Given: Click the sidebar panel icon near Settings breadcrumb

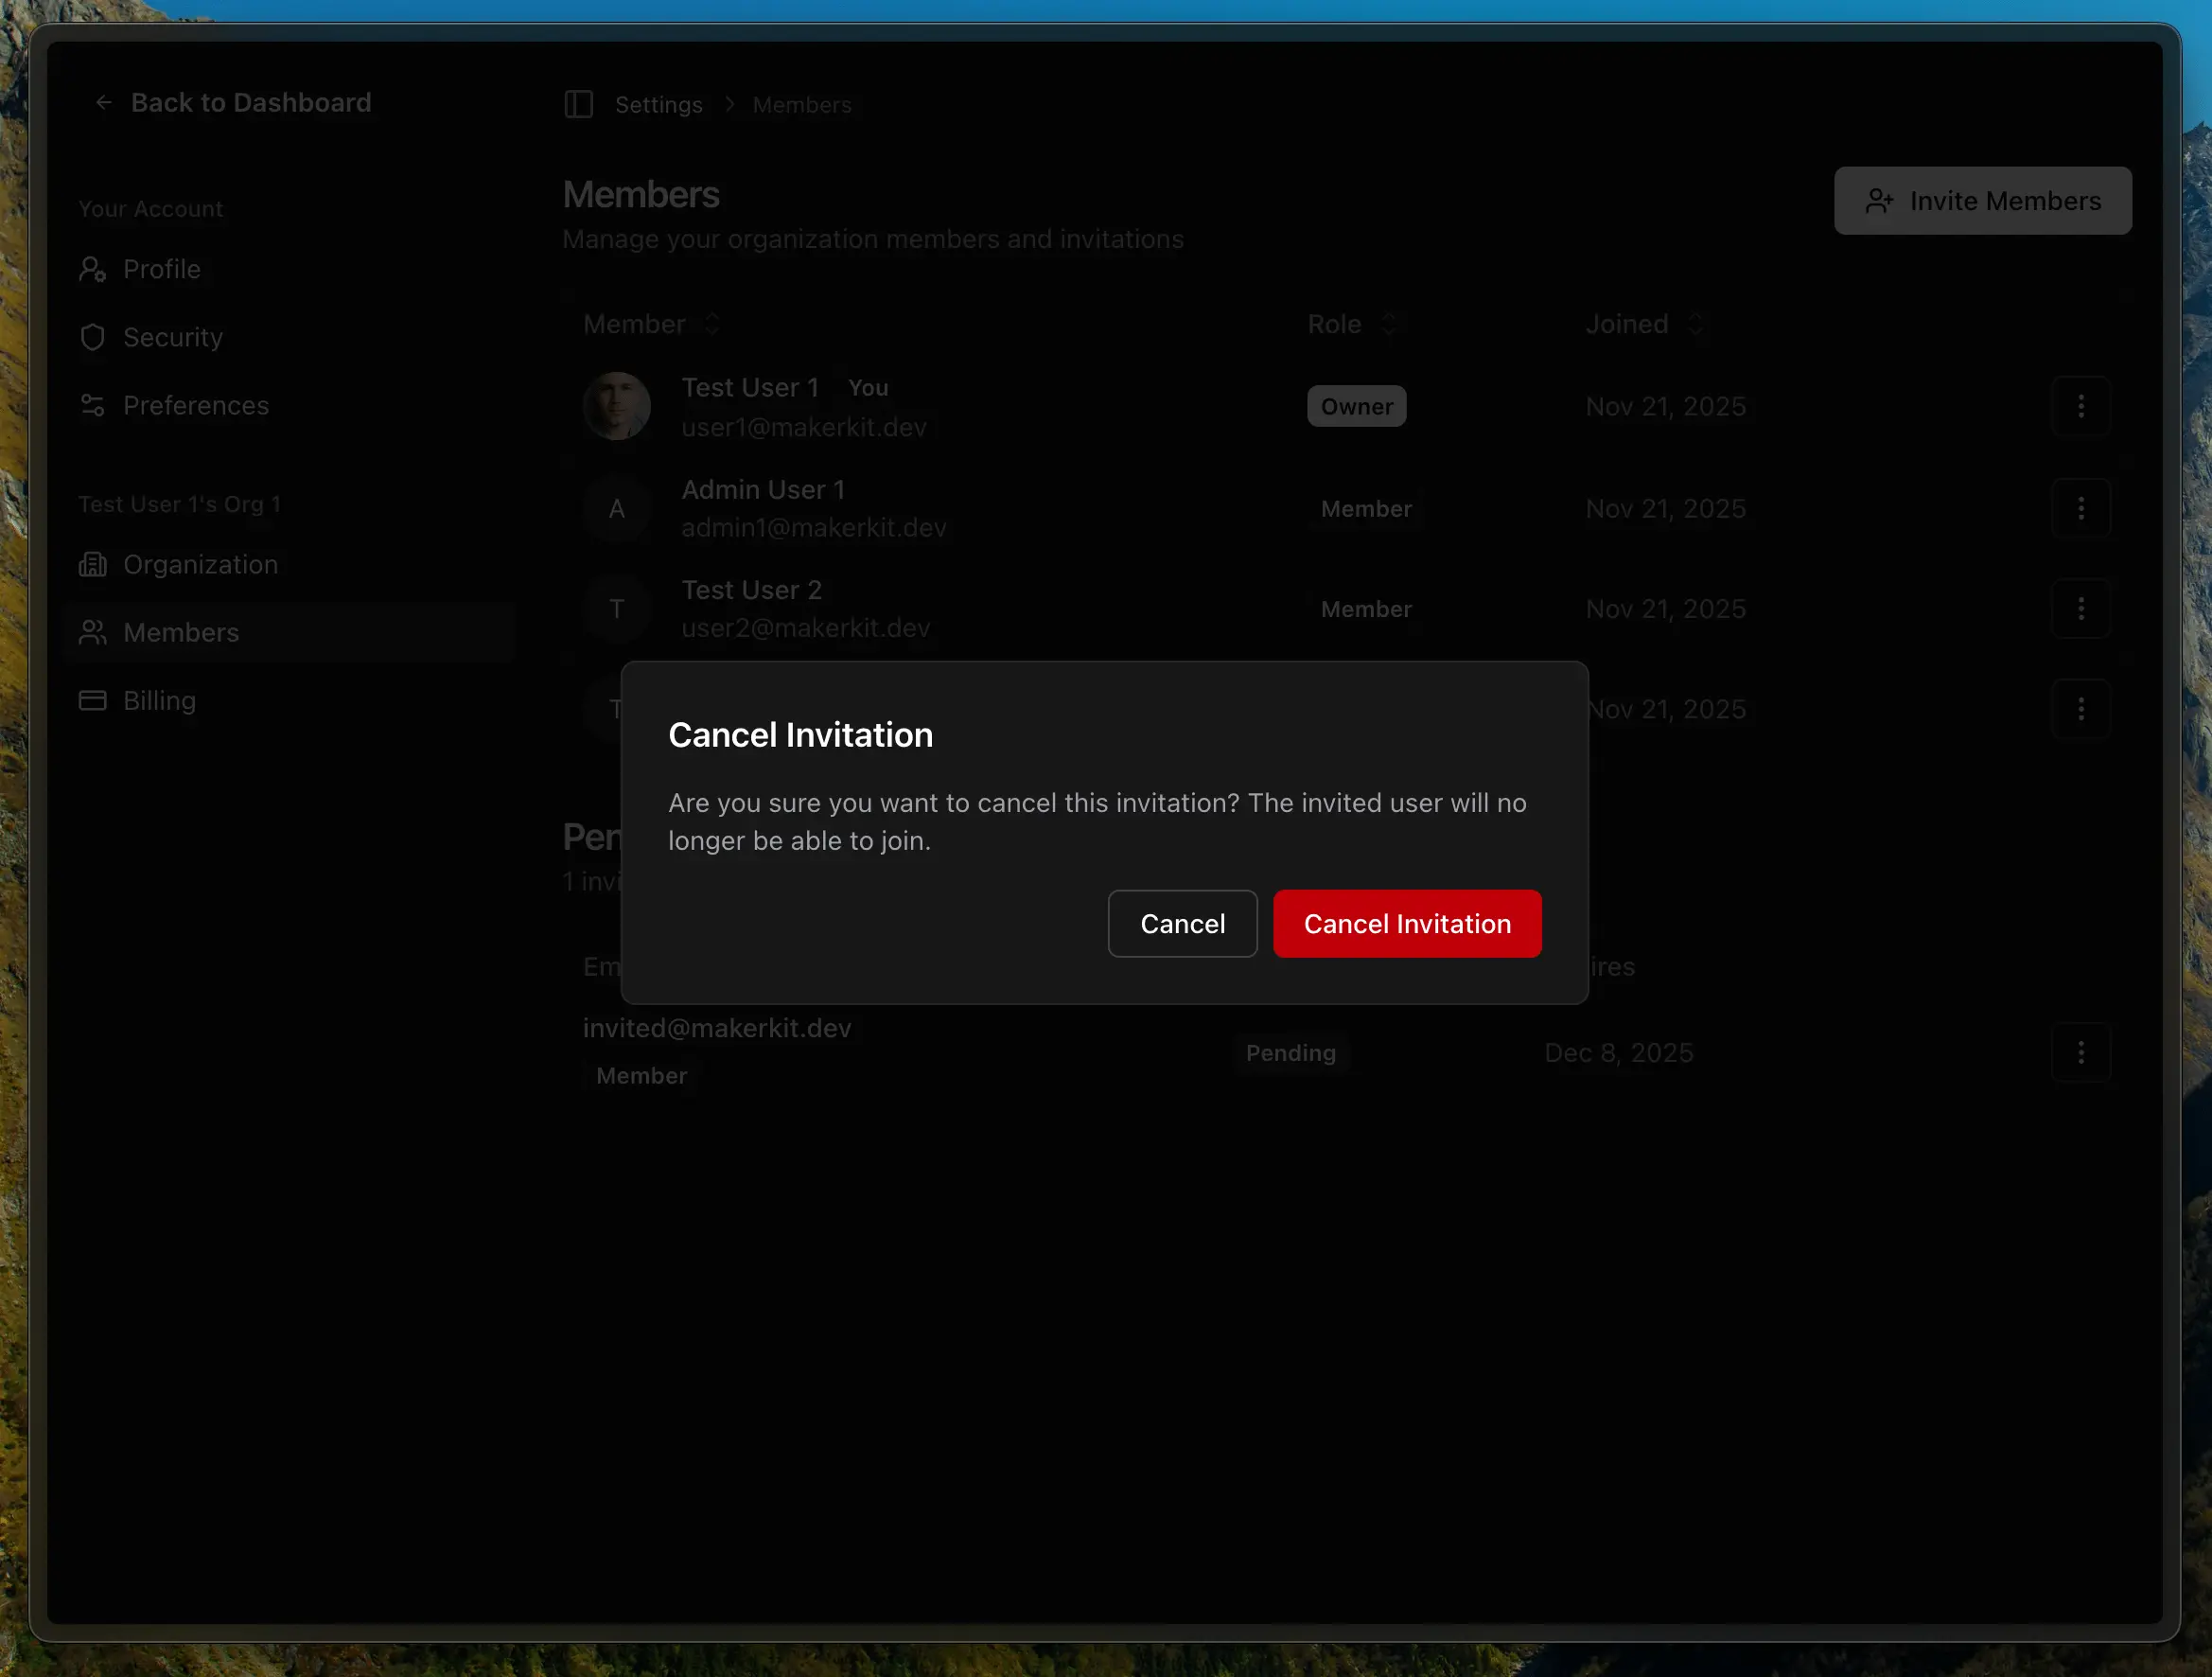Looking at the screenshot, I should coord(578,104).
